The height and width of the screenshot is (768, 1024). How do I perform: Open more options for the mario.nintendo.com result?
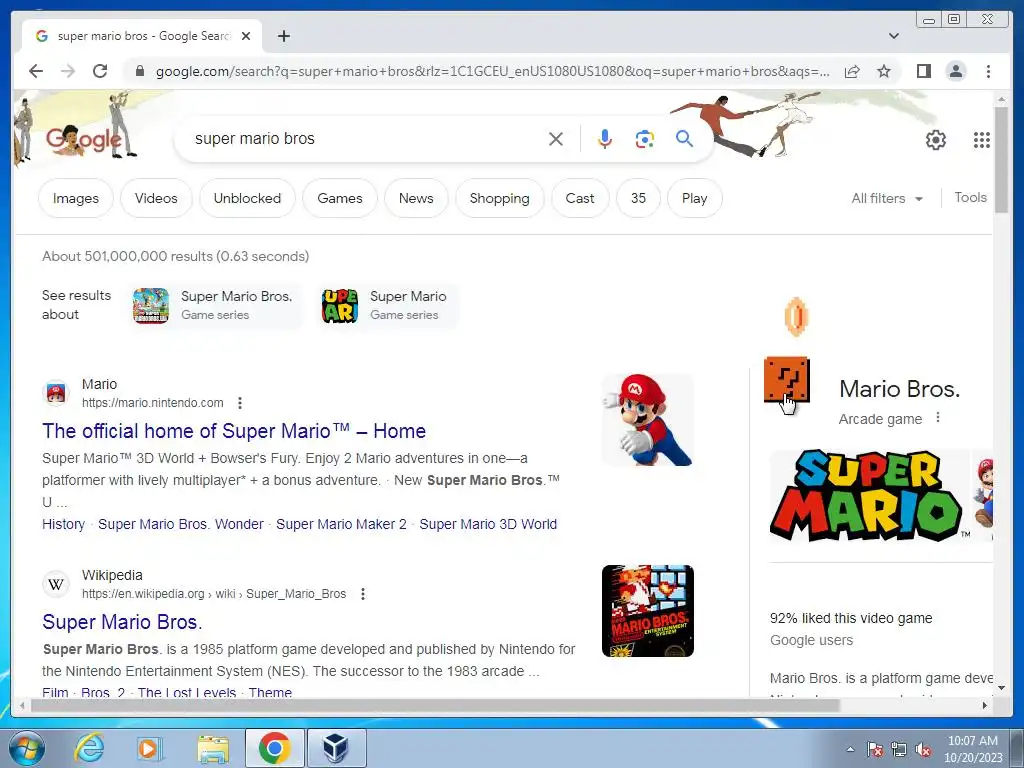click(240, 403)
